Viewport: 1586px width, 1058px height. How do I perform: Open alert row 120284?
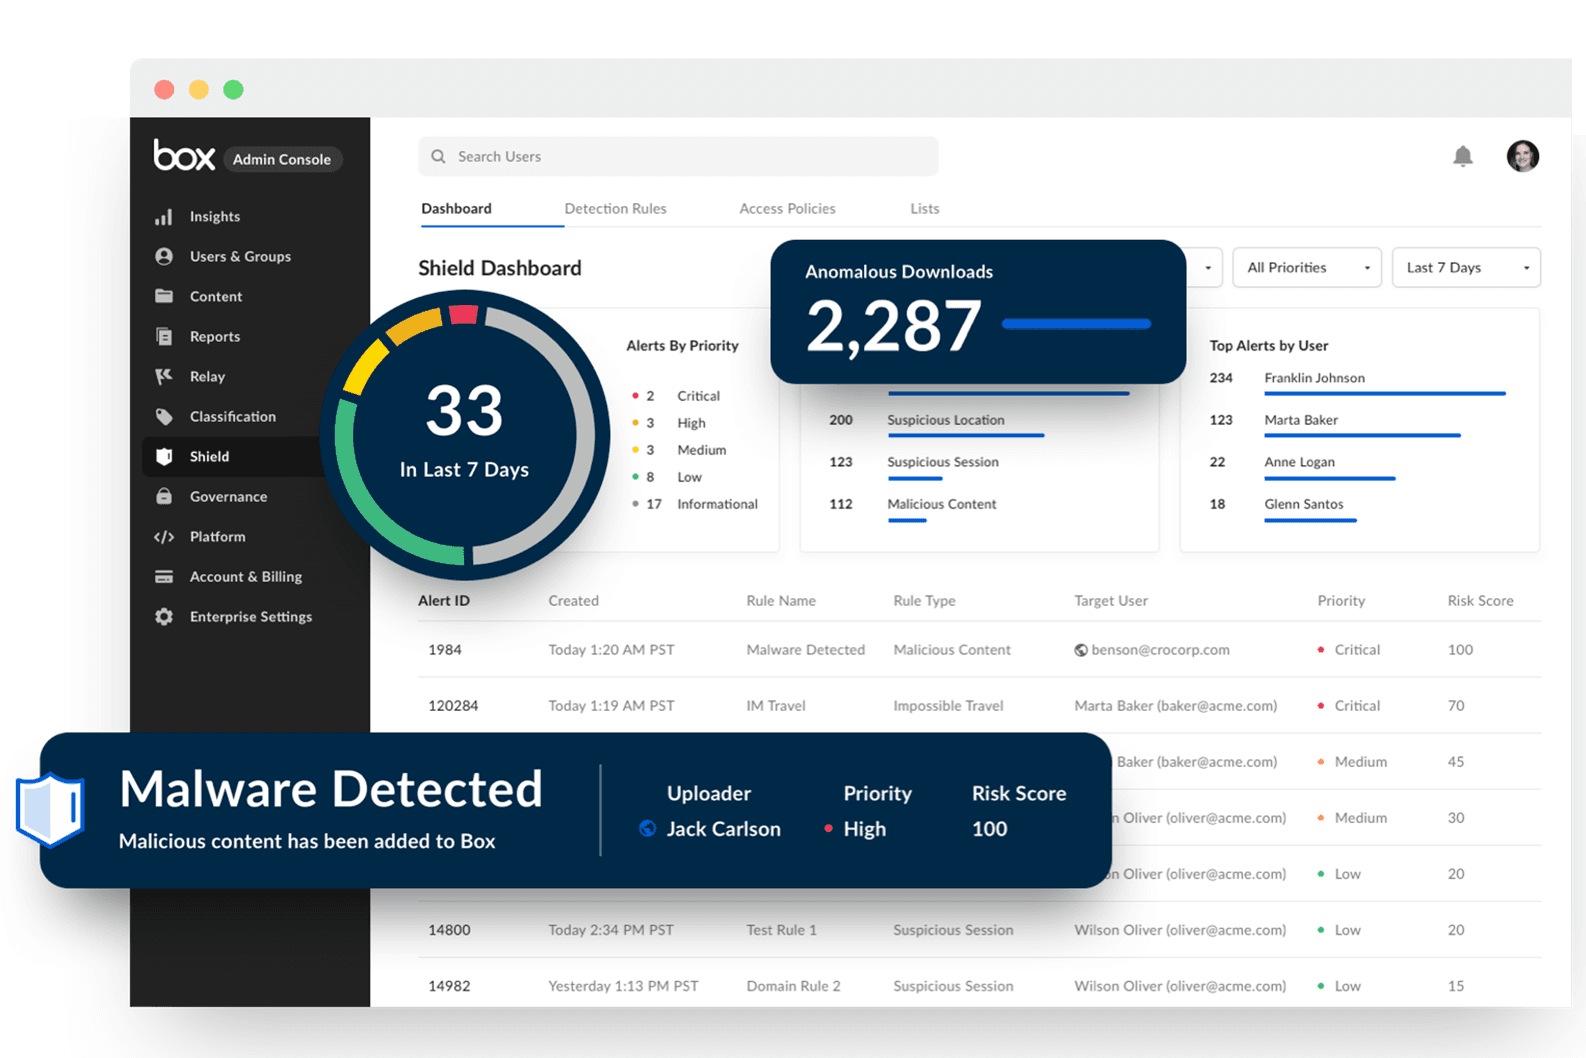979,706
